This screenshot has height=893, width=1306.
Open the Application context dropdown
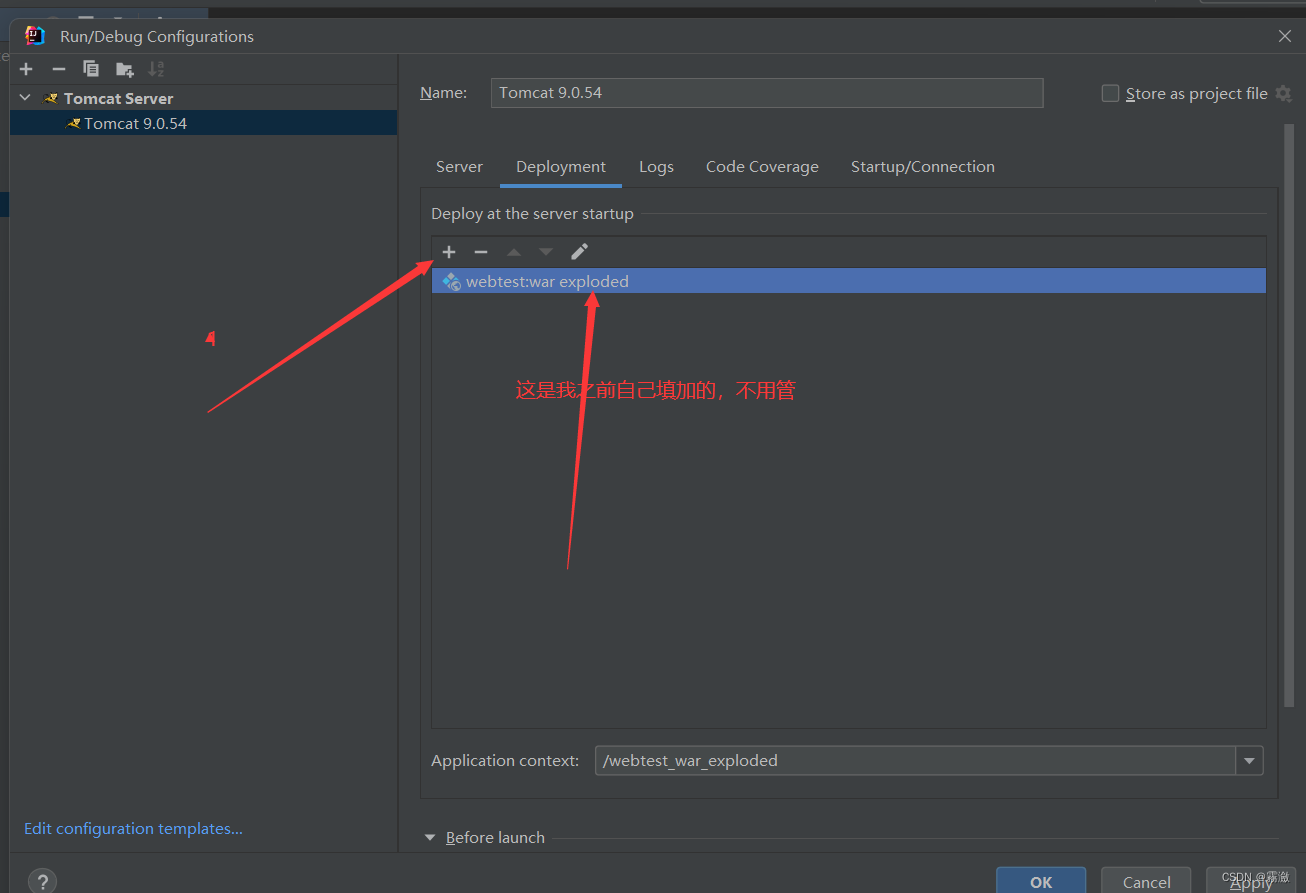click(1249, 761)
